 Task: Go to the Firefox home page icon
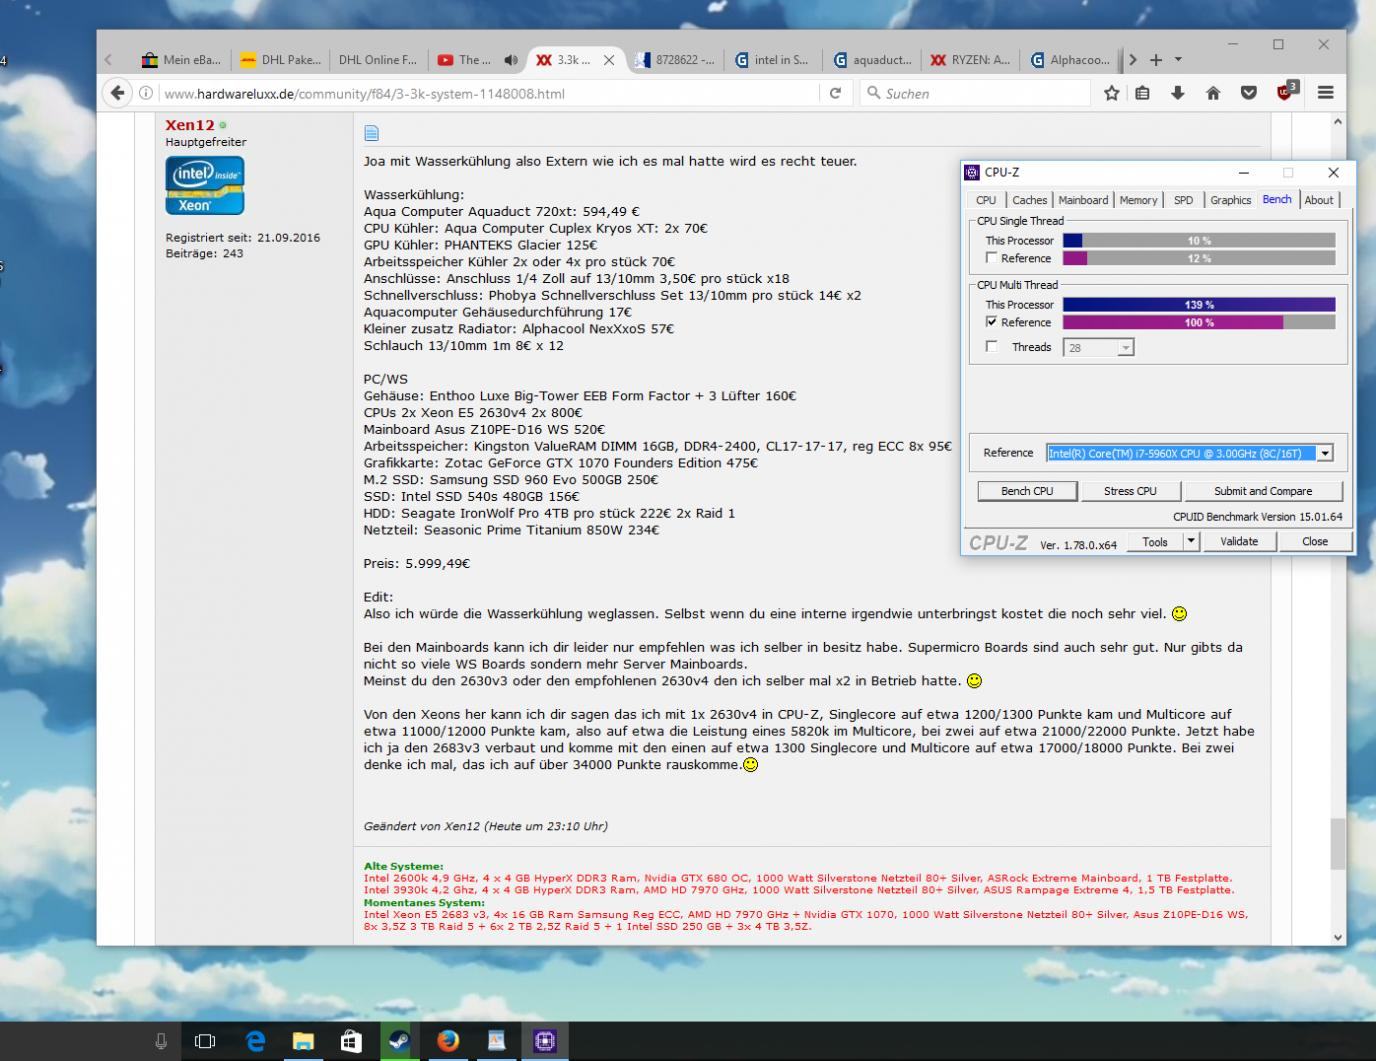(1213, 93)
